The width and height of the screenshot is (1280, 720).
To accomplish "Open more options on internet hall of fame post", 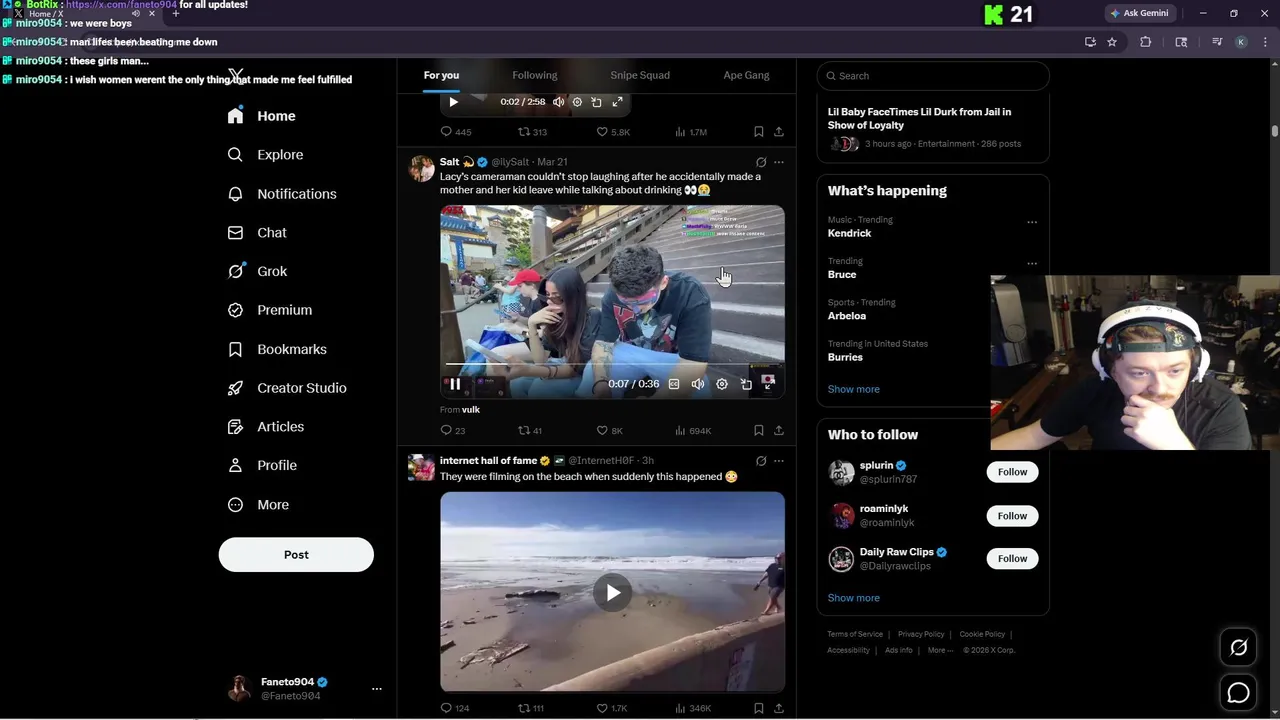I will tap(779, 461).
